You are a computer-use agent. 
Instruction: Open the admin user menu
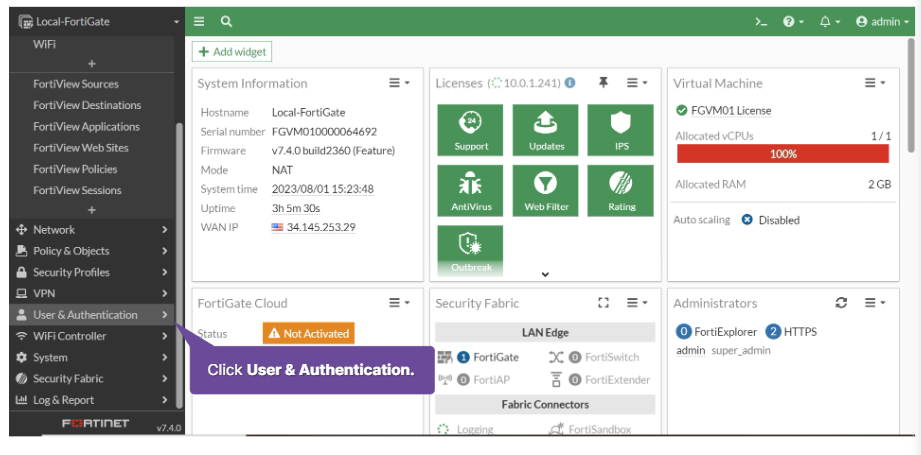pos(882,22)
